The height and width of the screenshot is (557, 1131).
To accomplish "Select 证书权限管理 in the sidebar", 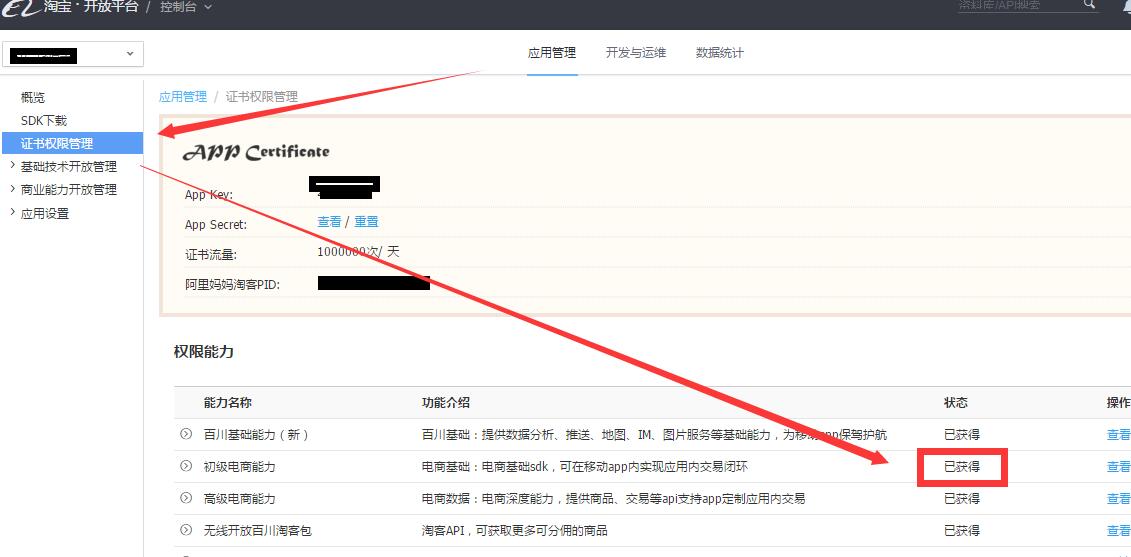I will point(72,144).
